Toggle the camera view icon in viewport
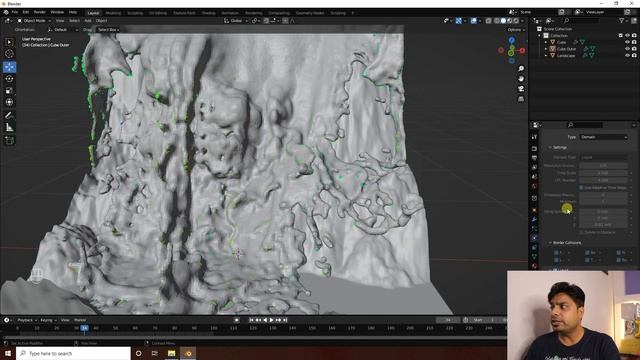This screenshot has width=640, height=360. click(x=521, y=89)
